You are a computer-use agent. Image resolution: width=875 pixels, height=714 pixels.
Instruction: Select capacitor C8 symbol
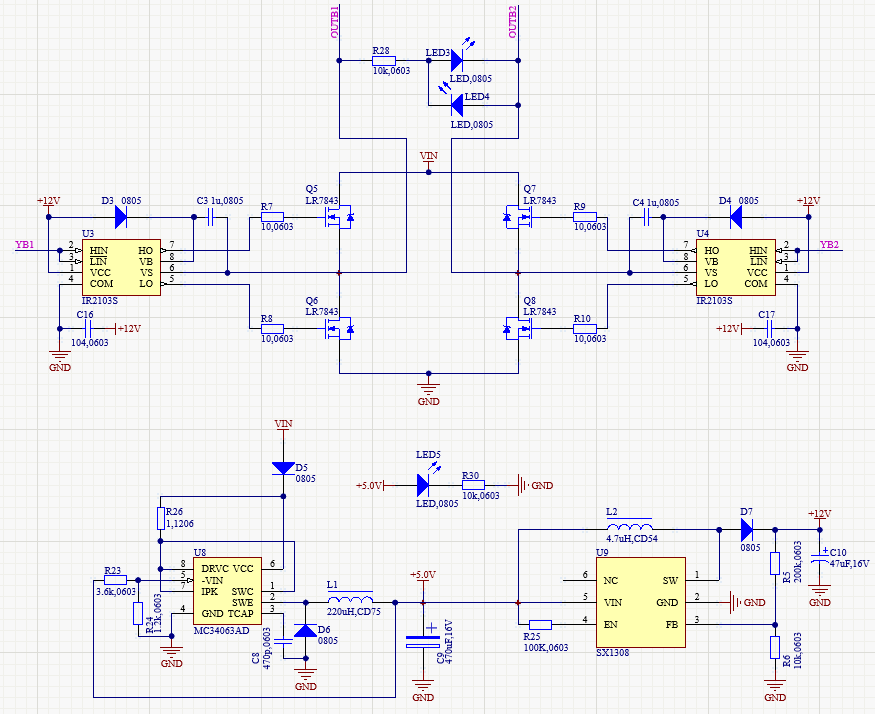tap(283, 641)
